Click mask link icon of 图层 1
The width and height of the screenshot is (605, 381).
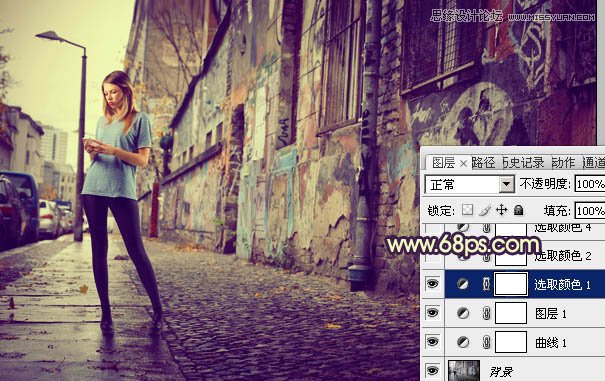(x=486, y=313)
